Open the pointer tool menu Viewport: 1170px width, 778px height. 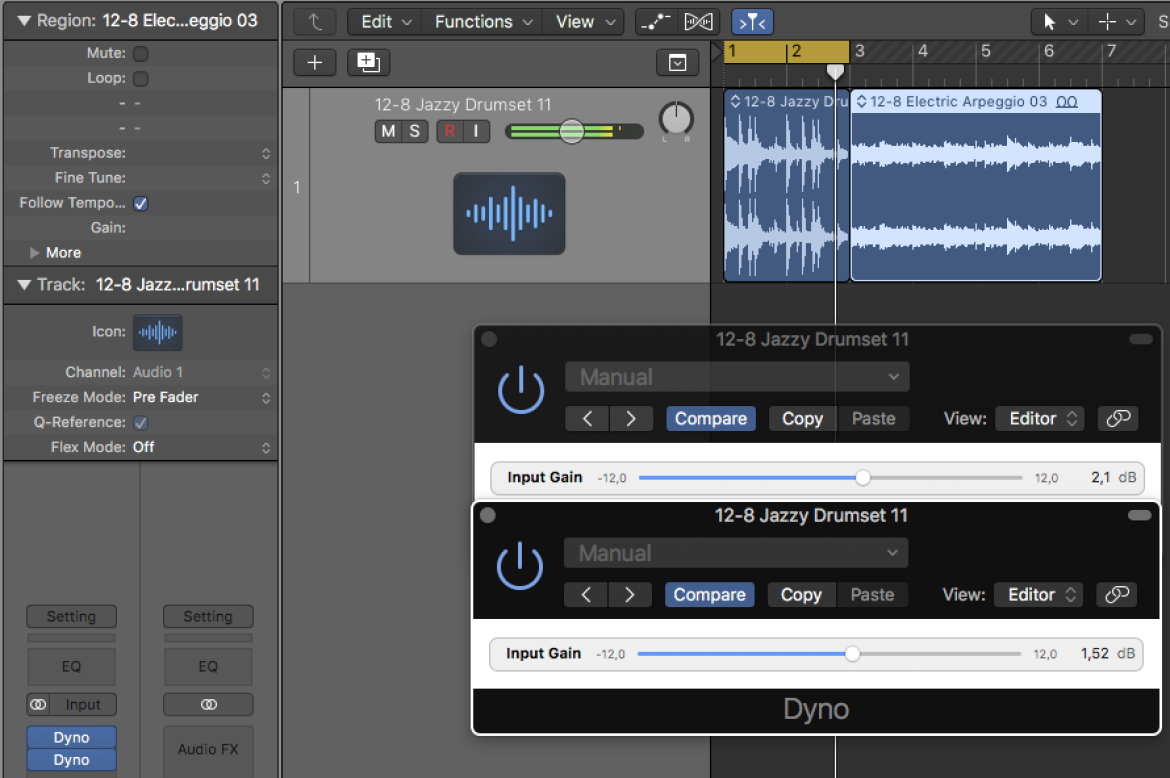(1060, 22)
